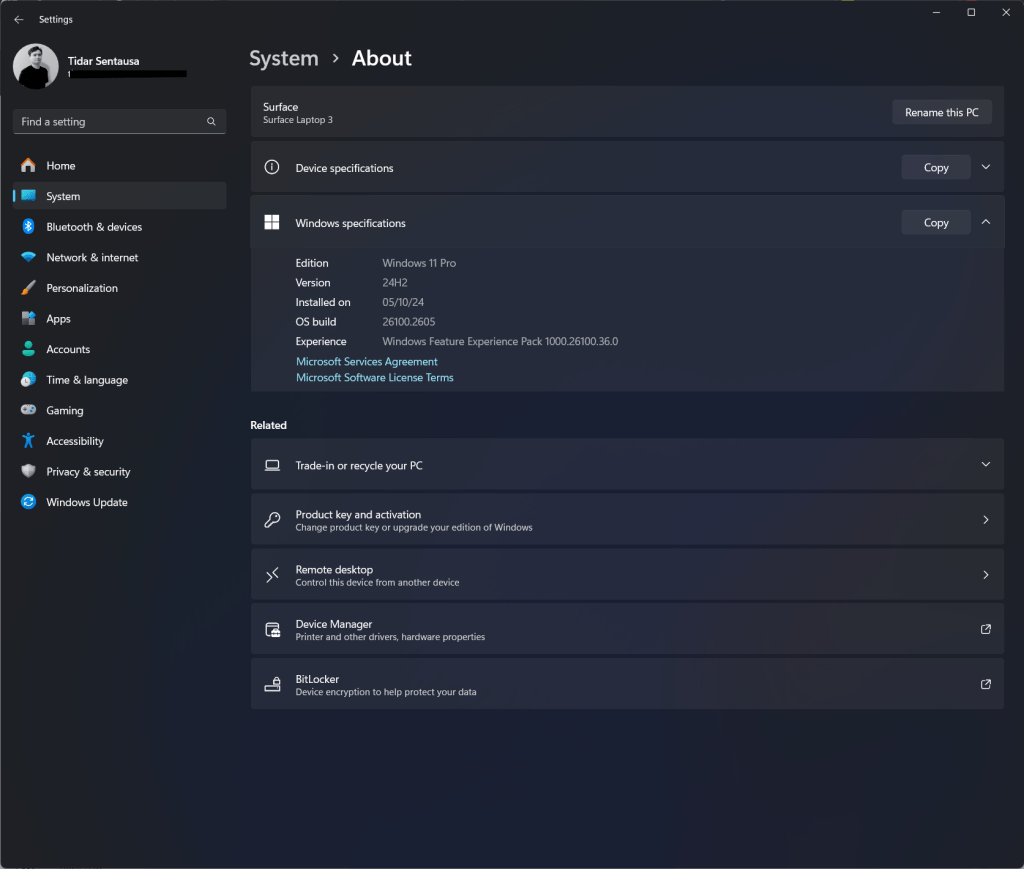
Task: Click Tidar Sentausa account name
Action: point(103,61)
